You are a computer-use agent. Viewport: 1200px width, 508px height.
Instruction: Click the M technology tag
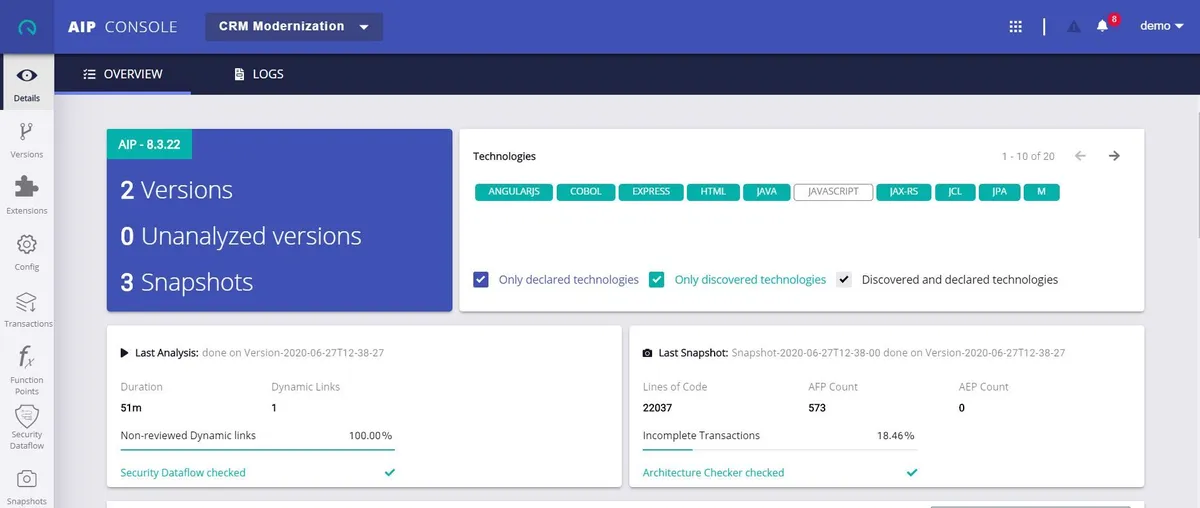[1041, 192]
